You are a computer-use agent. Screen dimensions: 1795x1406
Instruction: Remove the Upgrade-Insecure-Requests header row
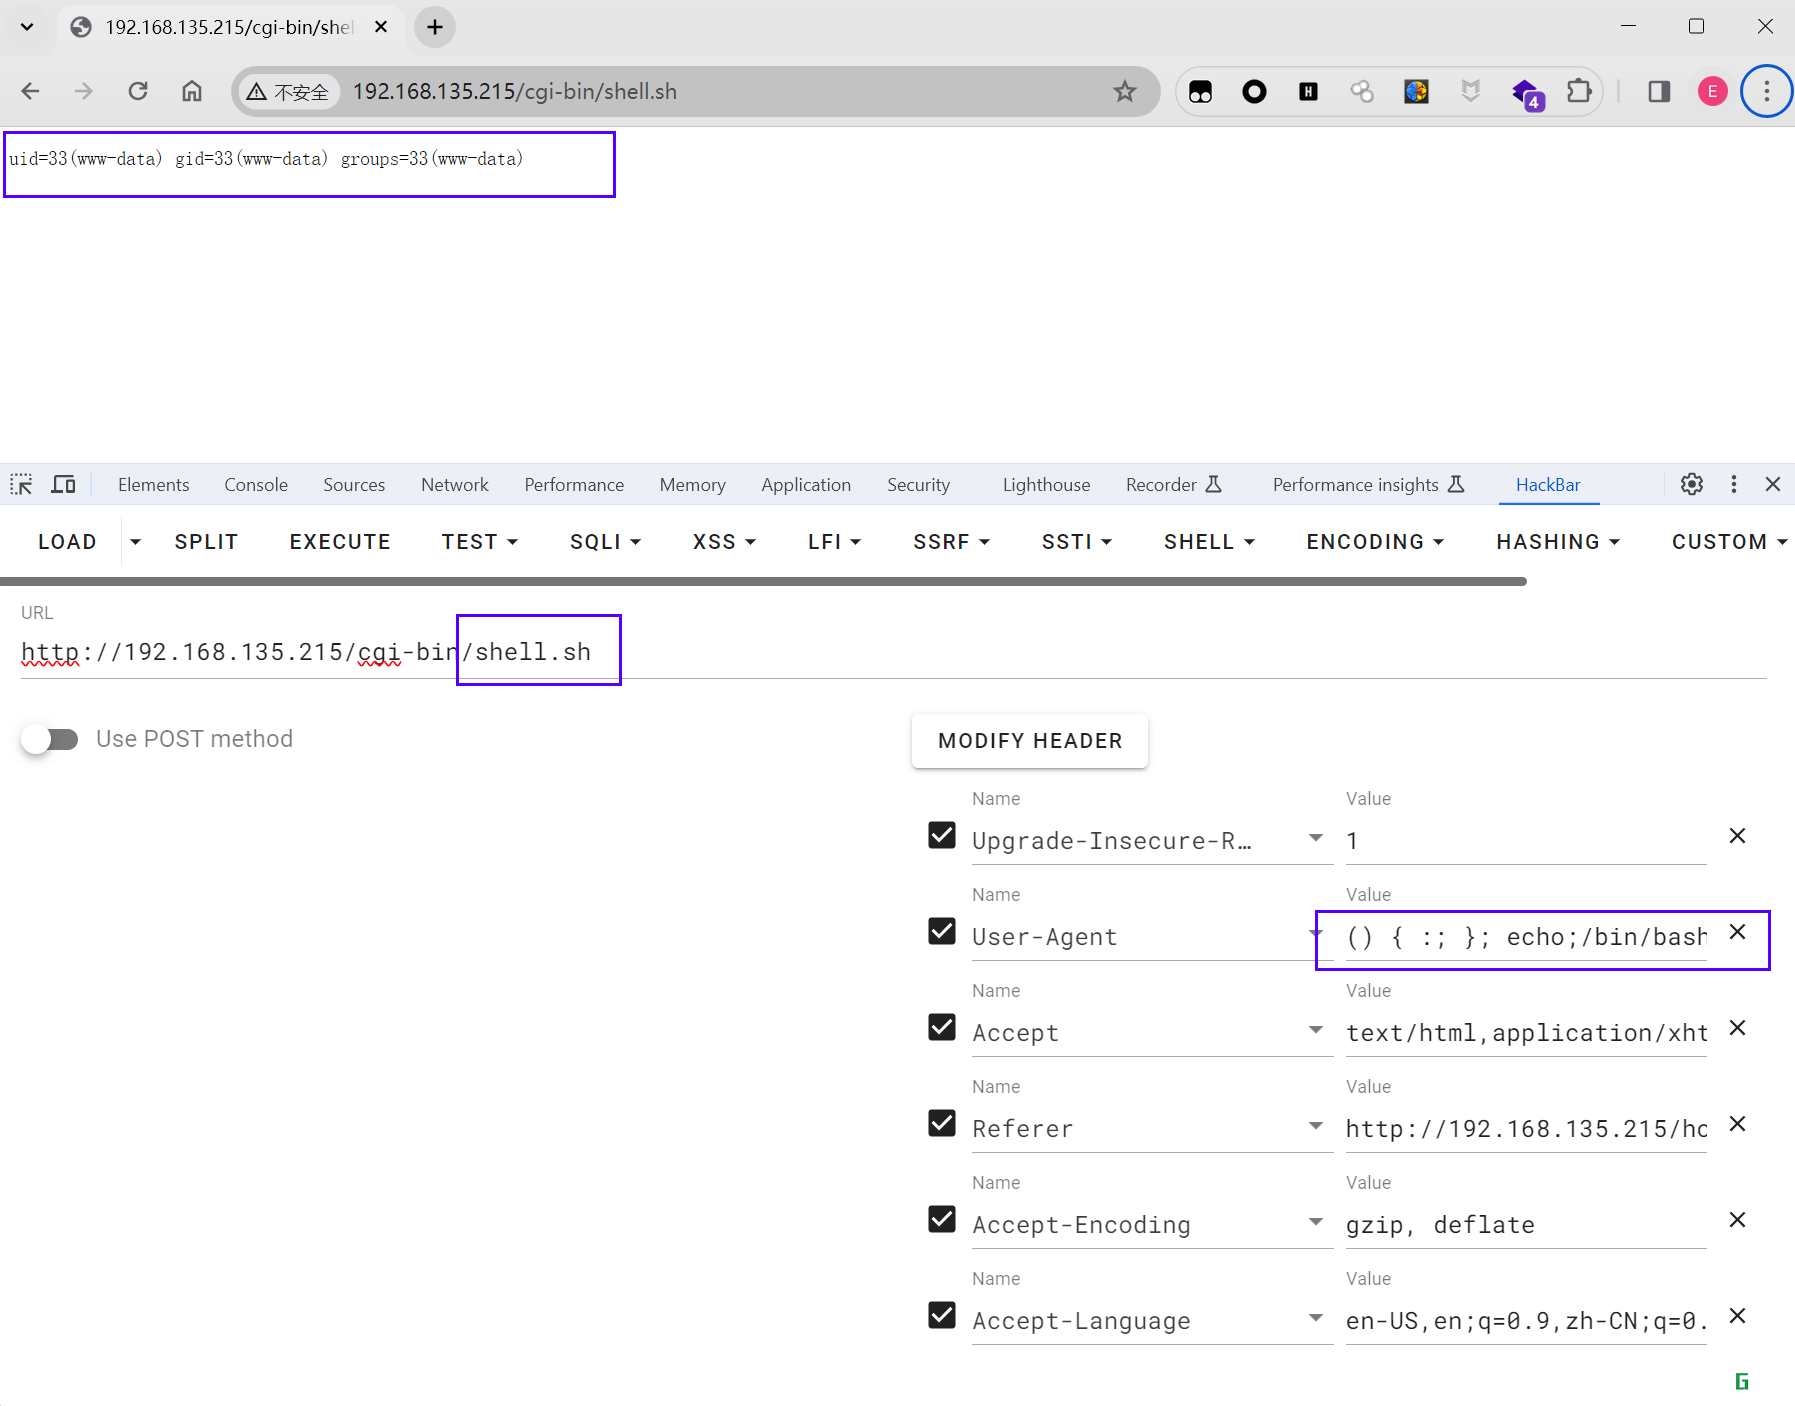[1738, 836]
